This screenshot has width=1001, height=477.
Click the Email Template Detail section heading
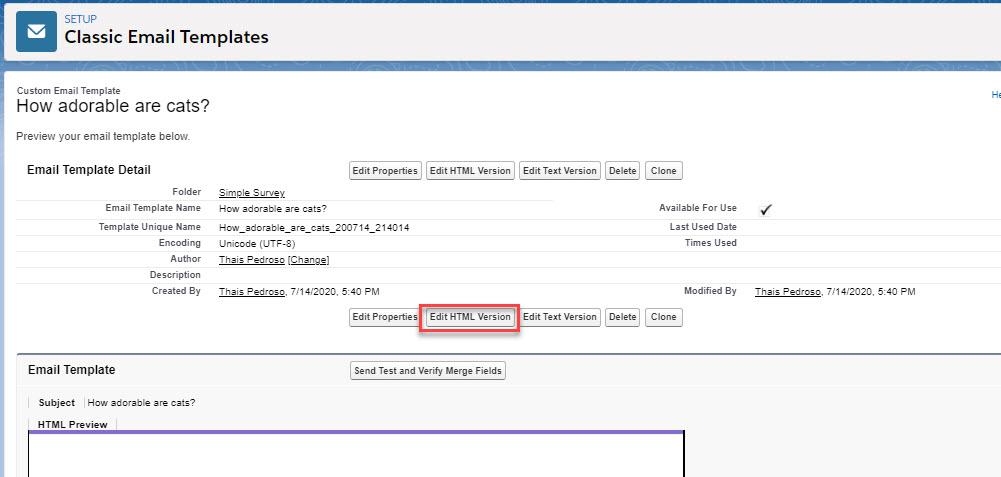pyautogui.click(x=89, y=170)
